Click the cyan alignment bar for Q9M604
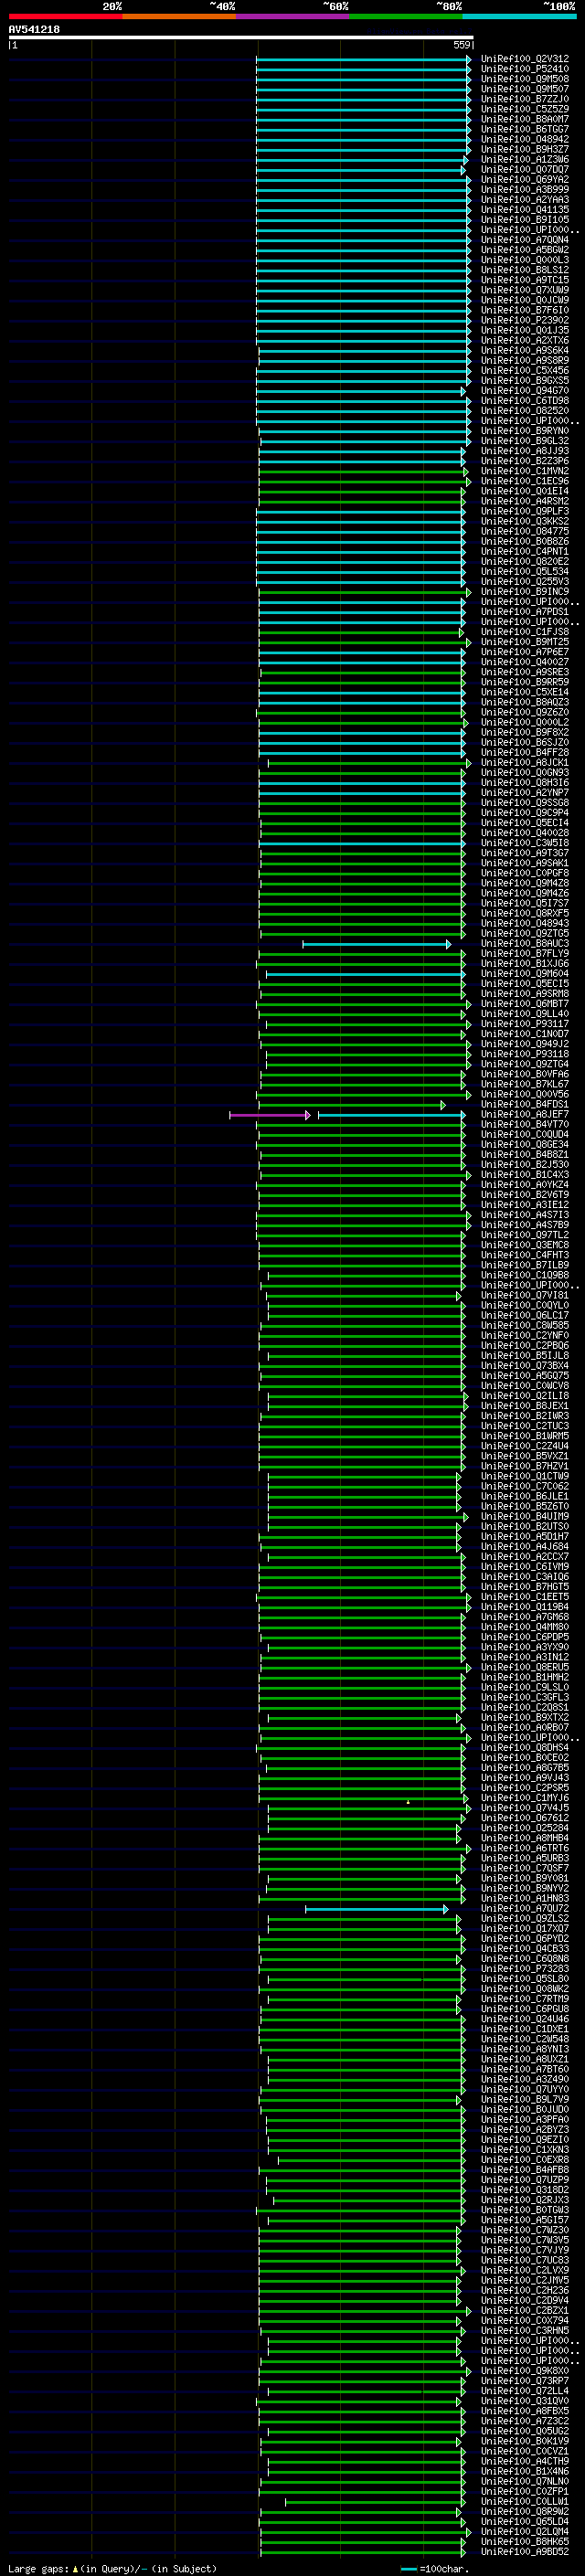The height and width of the screenshot is (2576, 585). (x=365, y=974)
